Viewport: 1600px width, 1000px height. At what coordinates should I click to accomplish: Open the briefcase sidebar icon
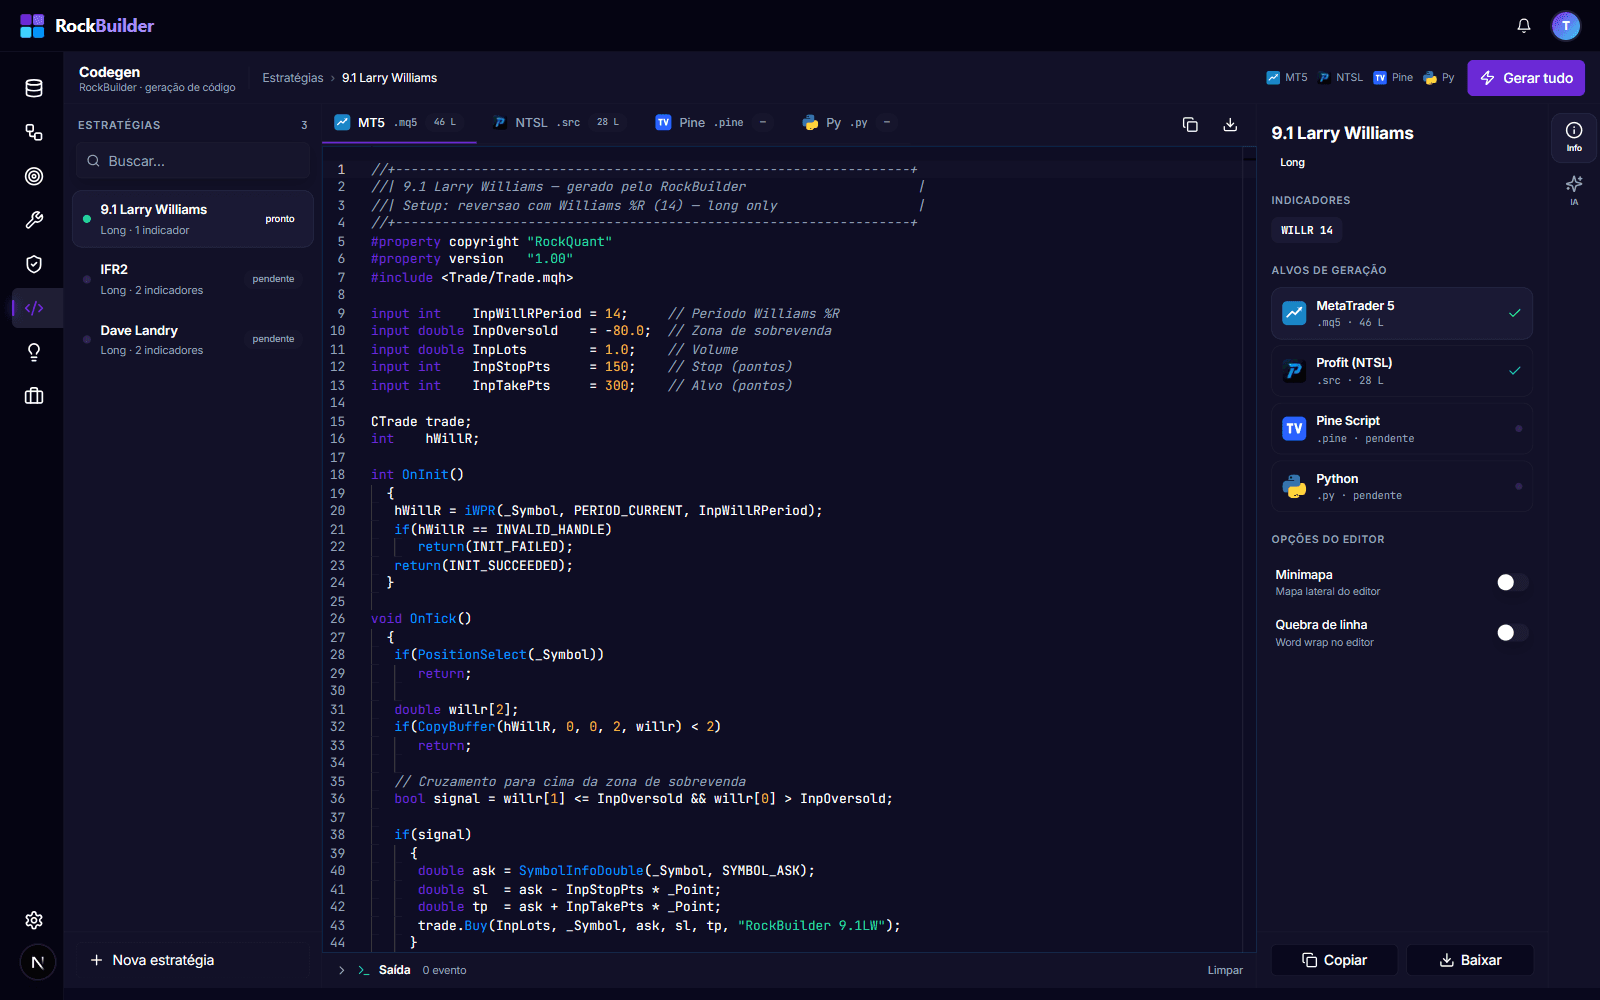(x=34, y=396)
